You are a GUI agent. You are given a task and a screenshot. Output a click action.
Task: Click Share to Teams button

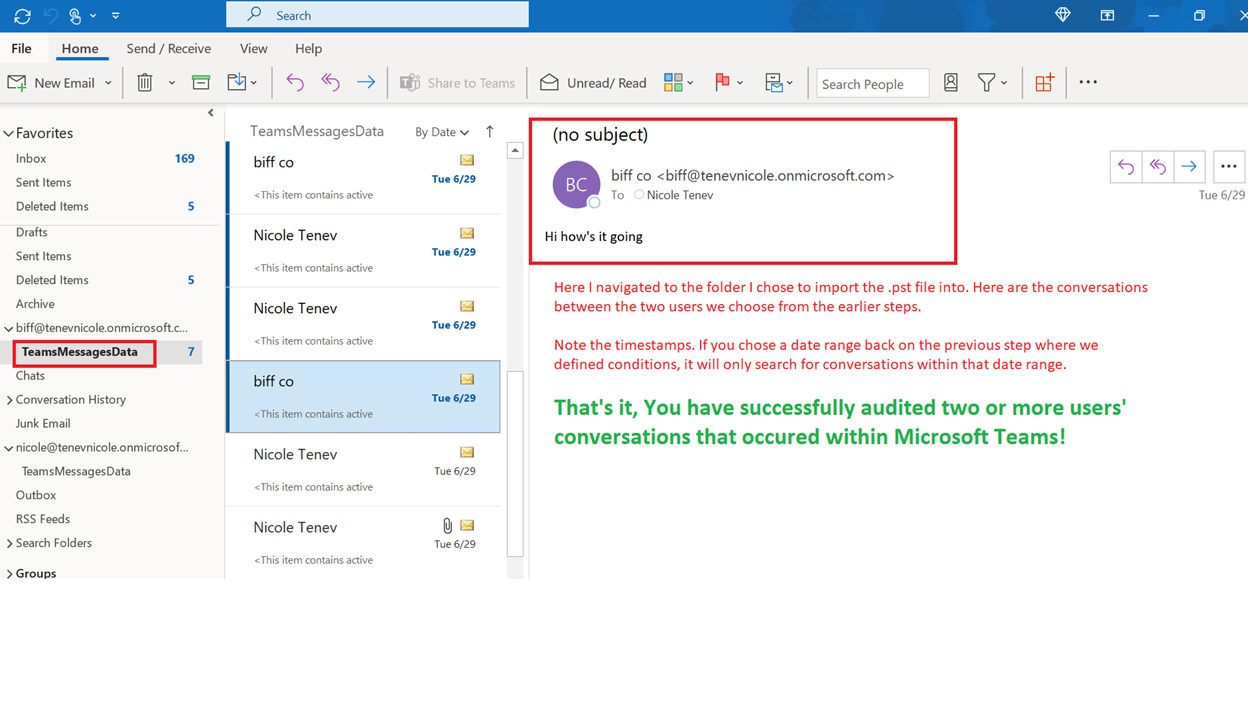click(458, 83)
